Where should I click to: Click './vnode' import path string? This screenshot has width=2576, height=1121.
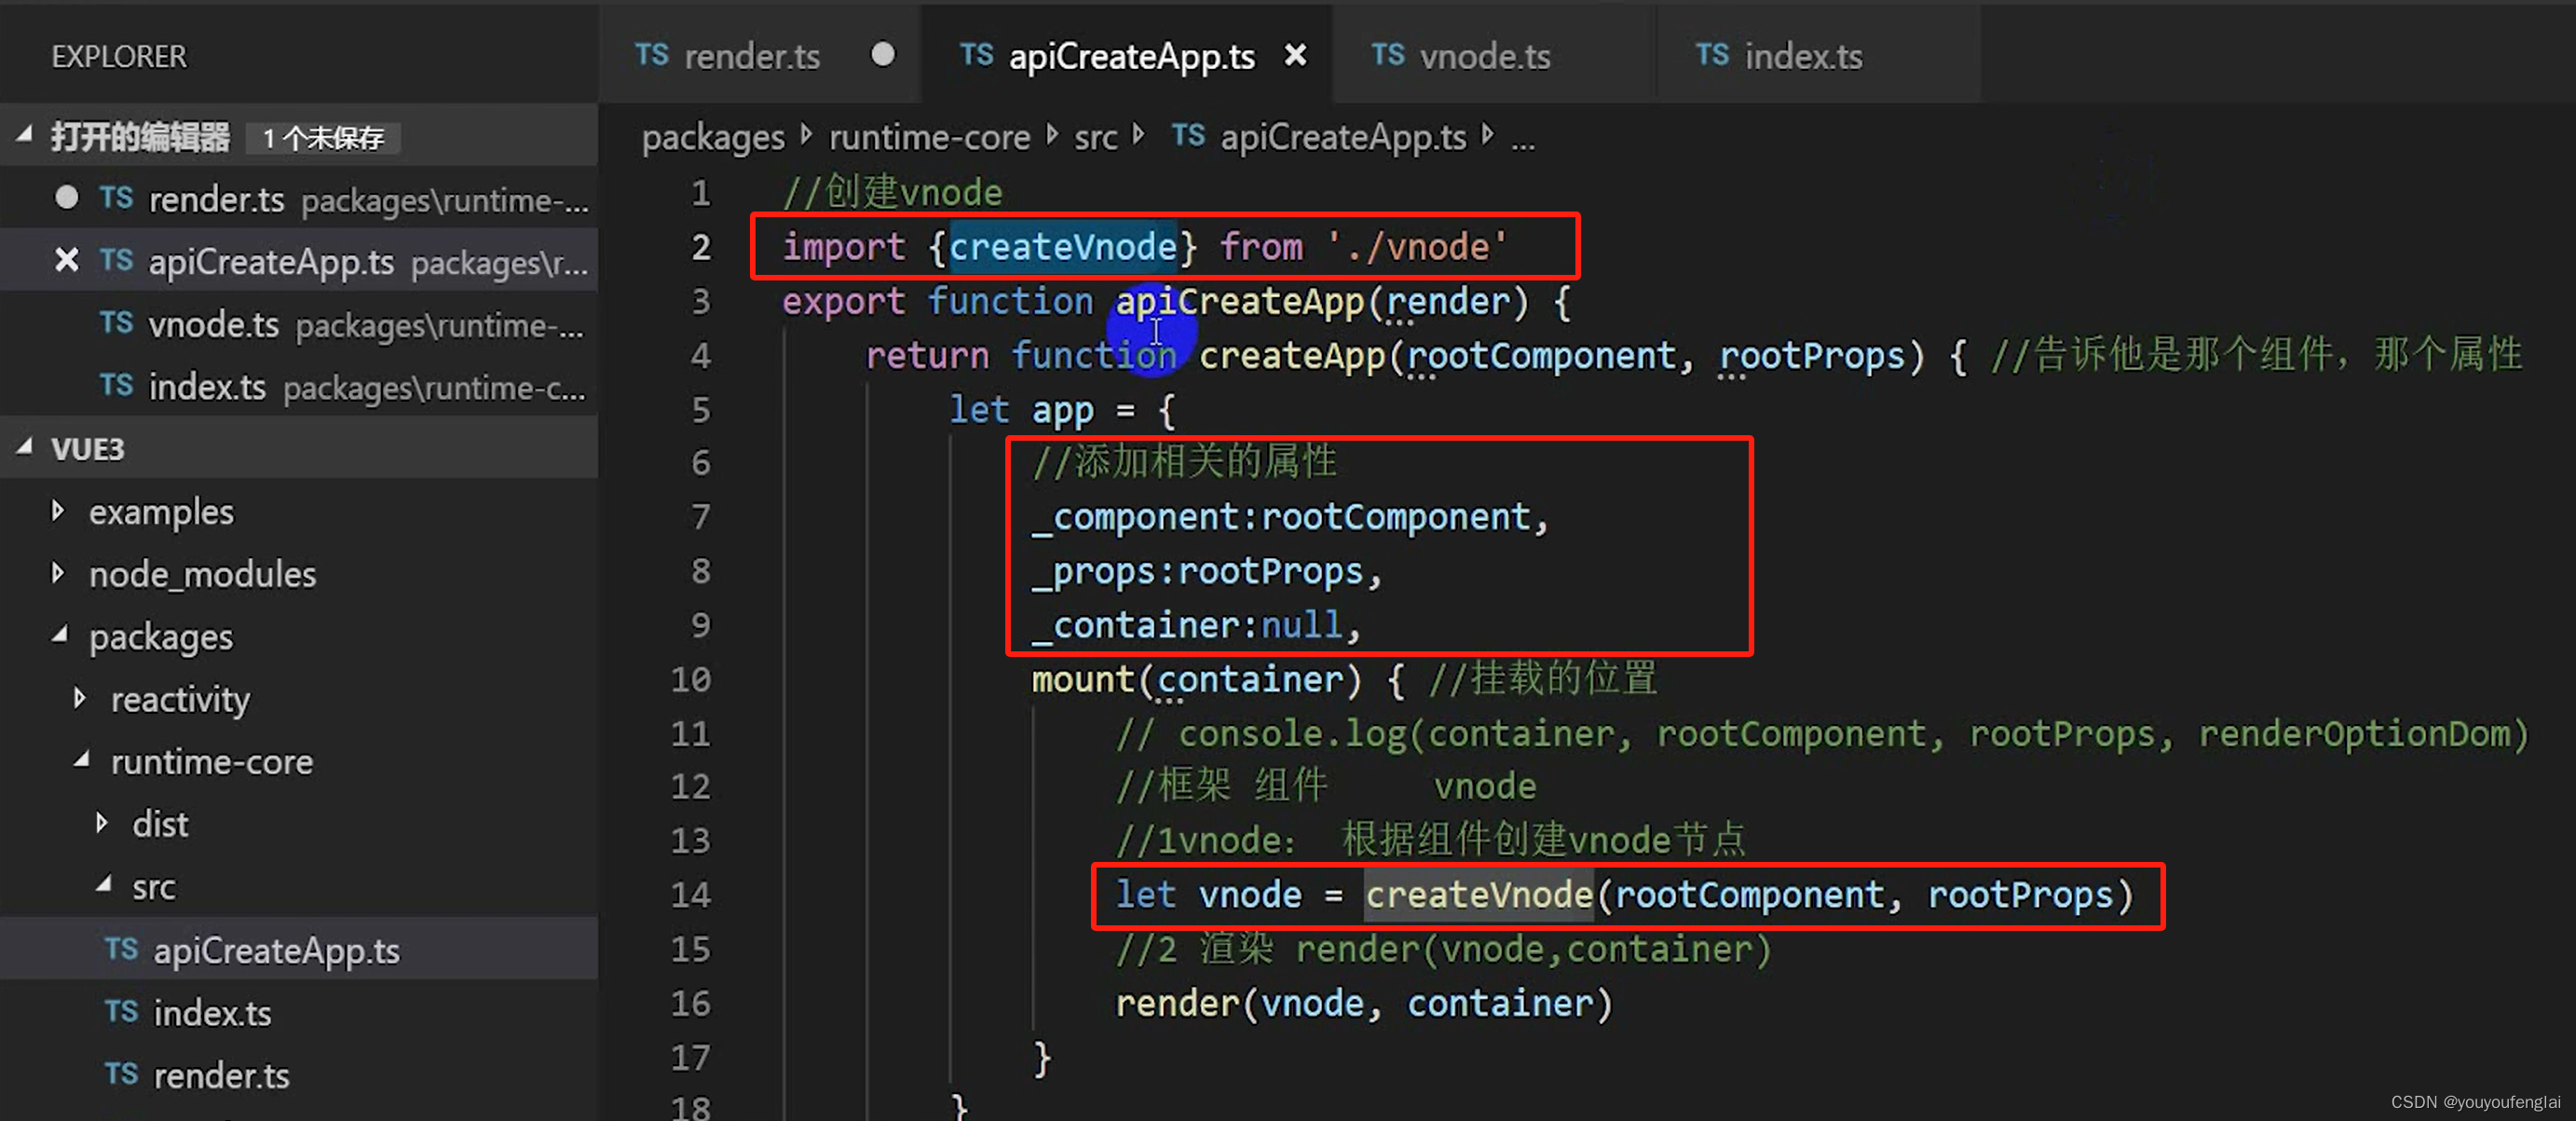click(1416, 246)
